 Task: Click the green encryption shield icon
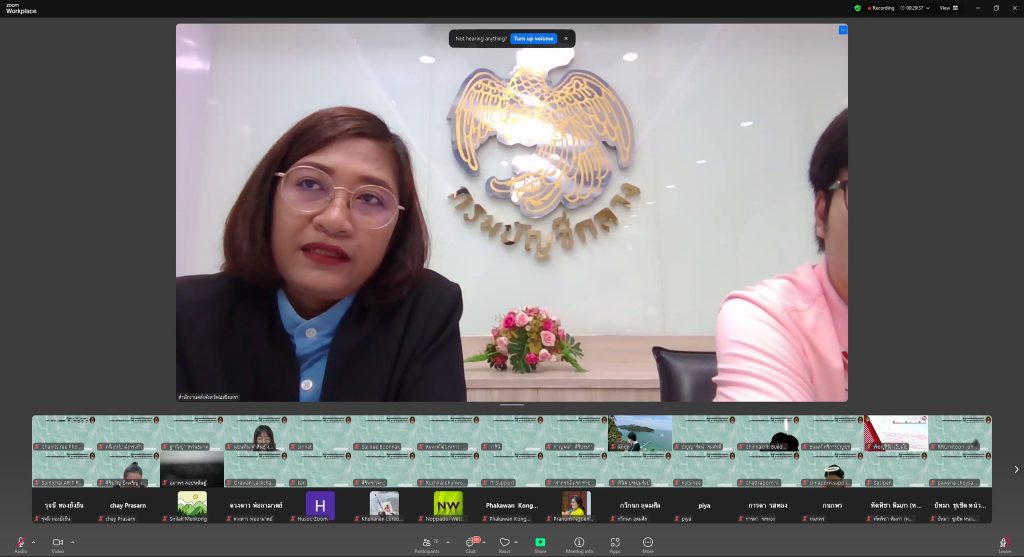click(857, 8)
